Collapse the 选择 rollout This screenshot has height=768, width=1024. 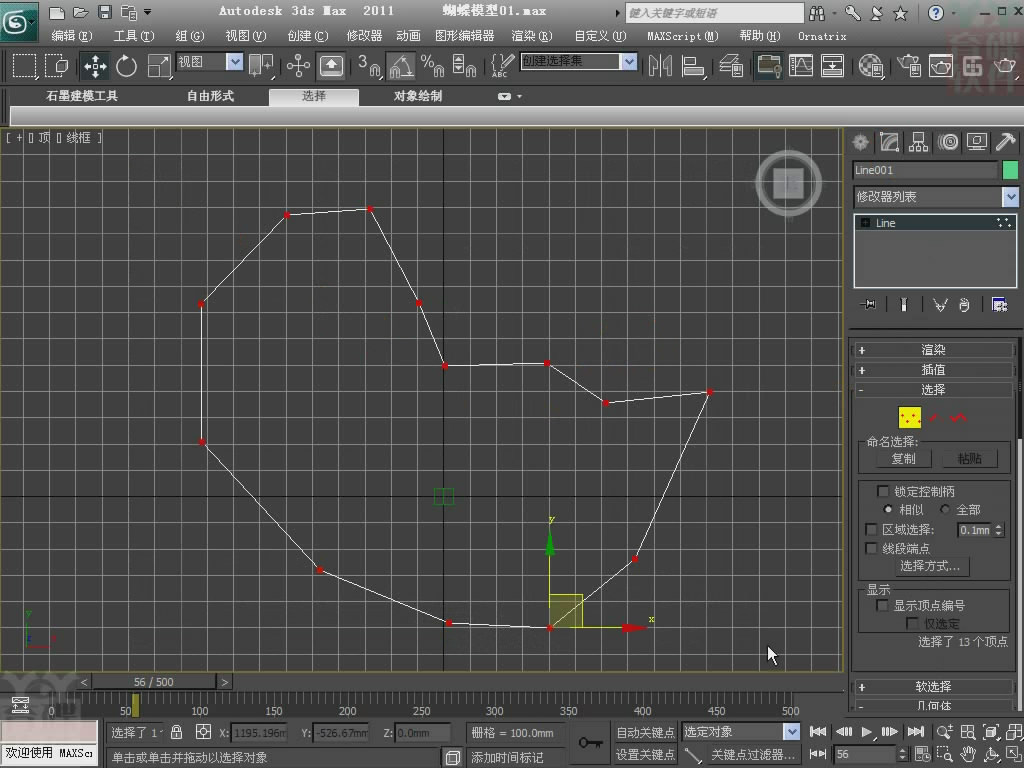tap(934, 390)
